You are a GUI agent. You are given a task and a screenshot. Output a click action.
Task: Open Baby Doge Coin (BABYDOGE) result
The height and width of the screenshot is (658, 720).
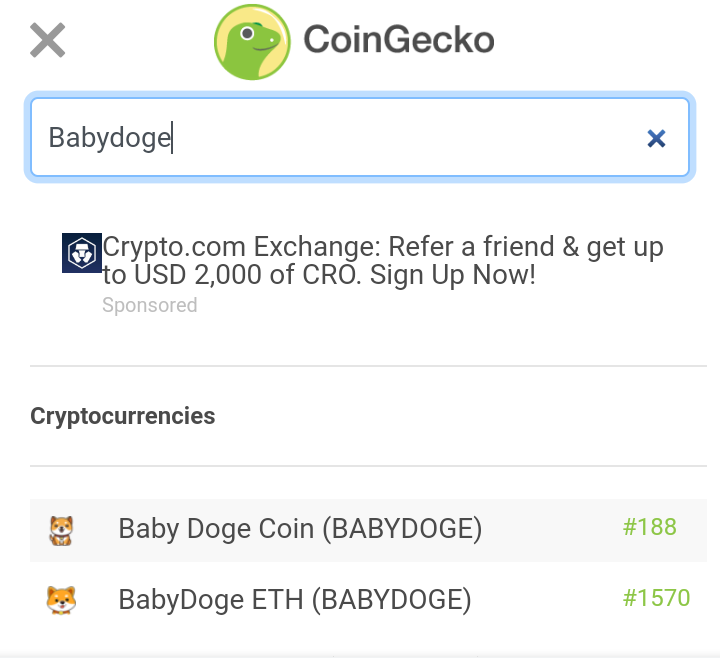coord(300,529)
